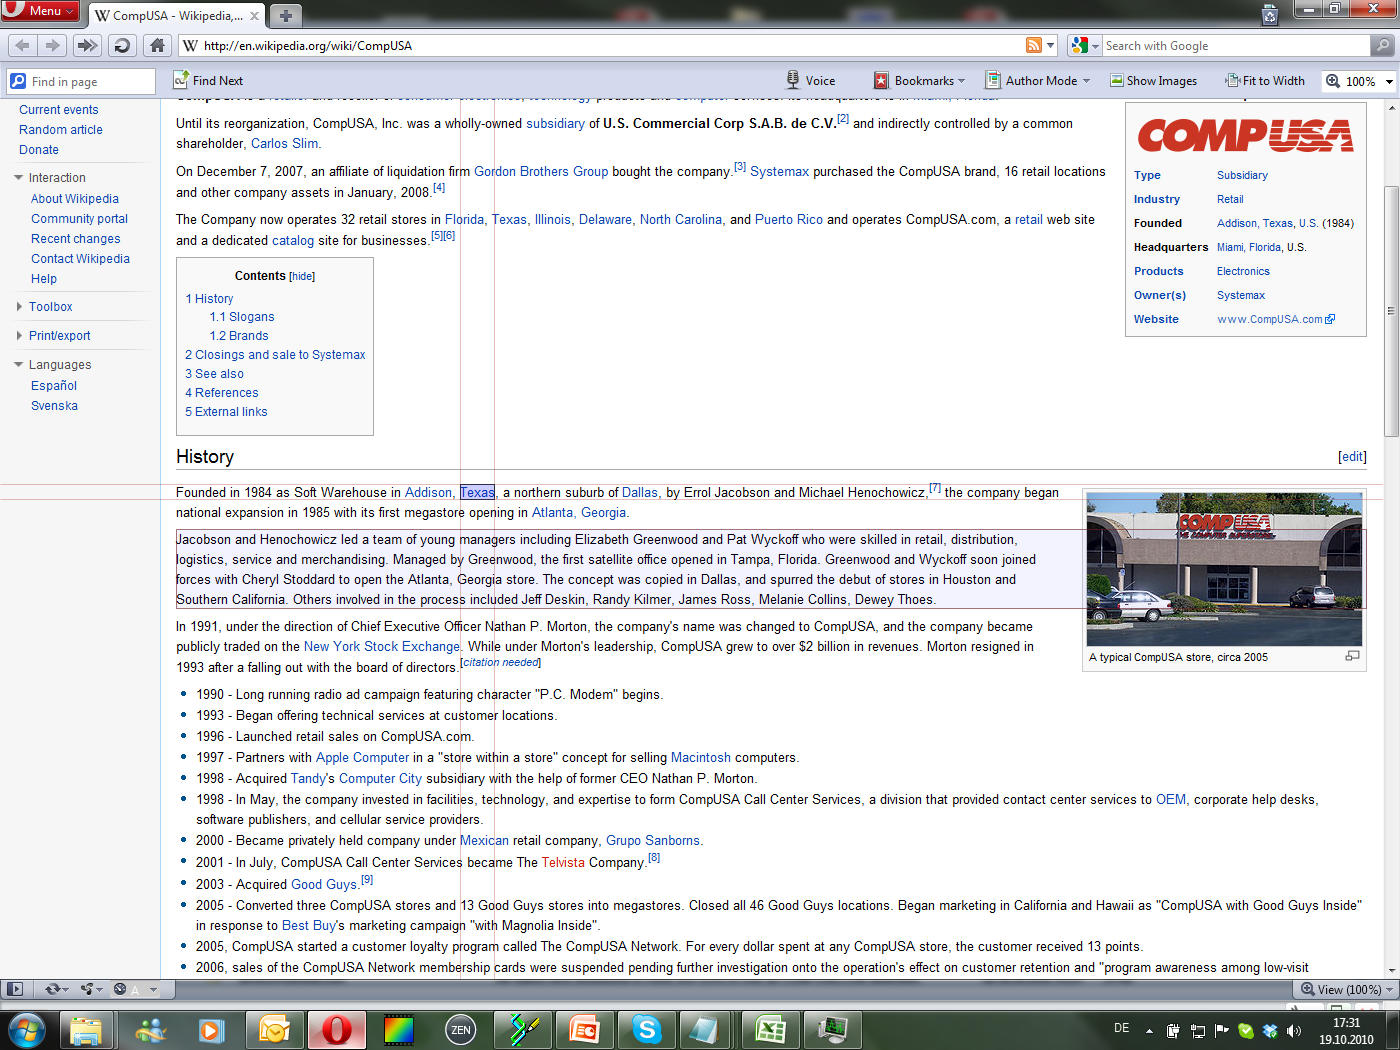Open search engine selector dropdown

tap(1085, 46)
